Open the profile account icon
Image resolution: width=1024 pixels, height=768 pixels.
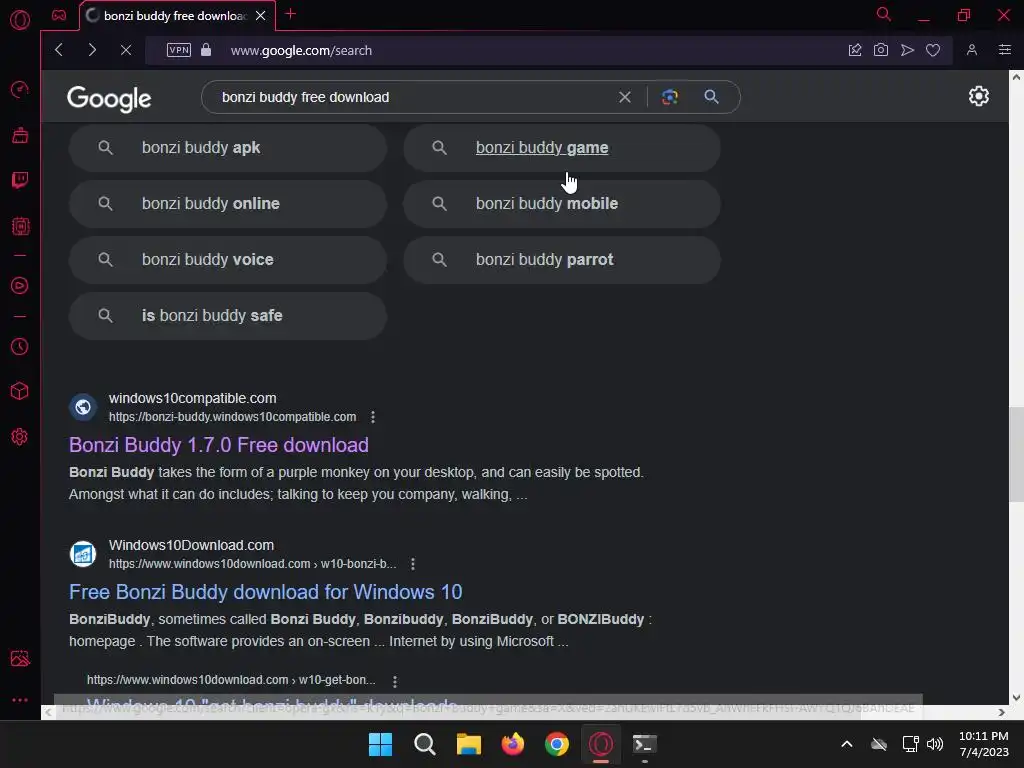point(972,50)
